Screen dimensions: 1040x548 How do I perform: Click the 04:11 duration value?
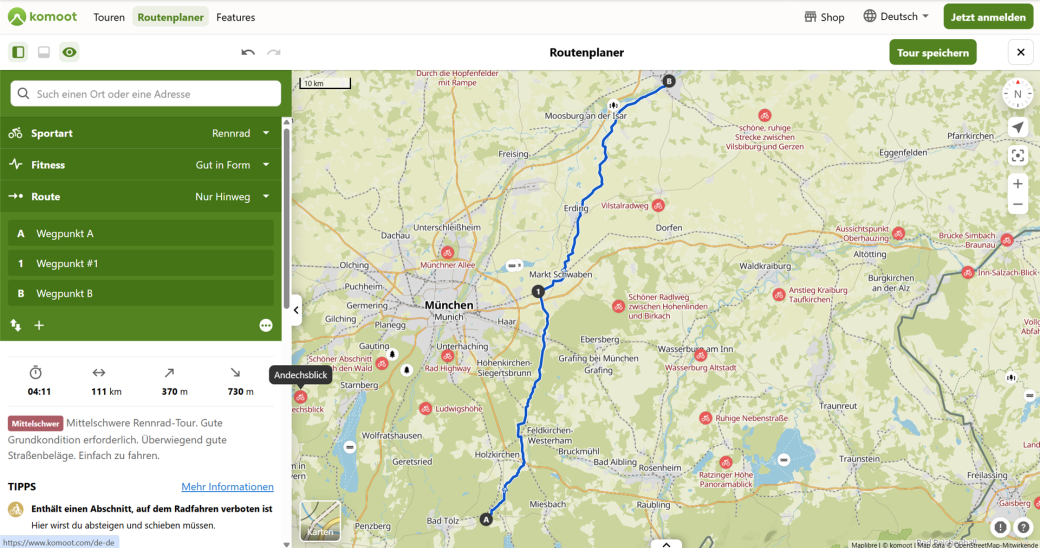39,391
